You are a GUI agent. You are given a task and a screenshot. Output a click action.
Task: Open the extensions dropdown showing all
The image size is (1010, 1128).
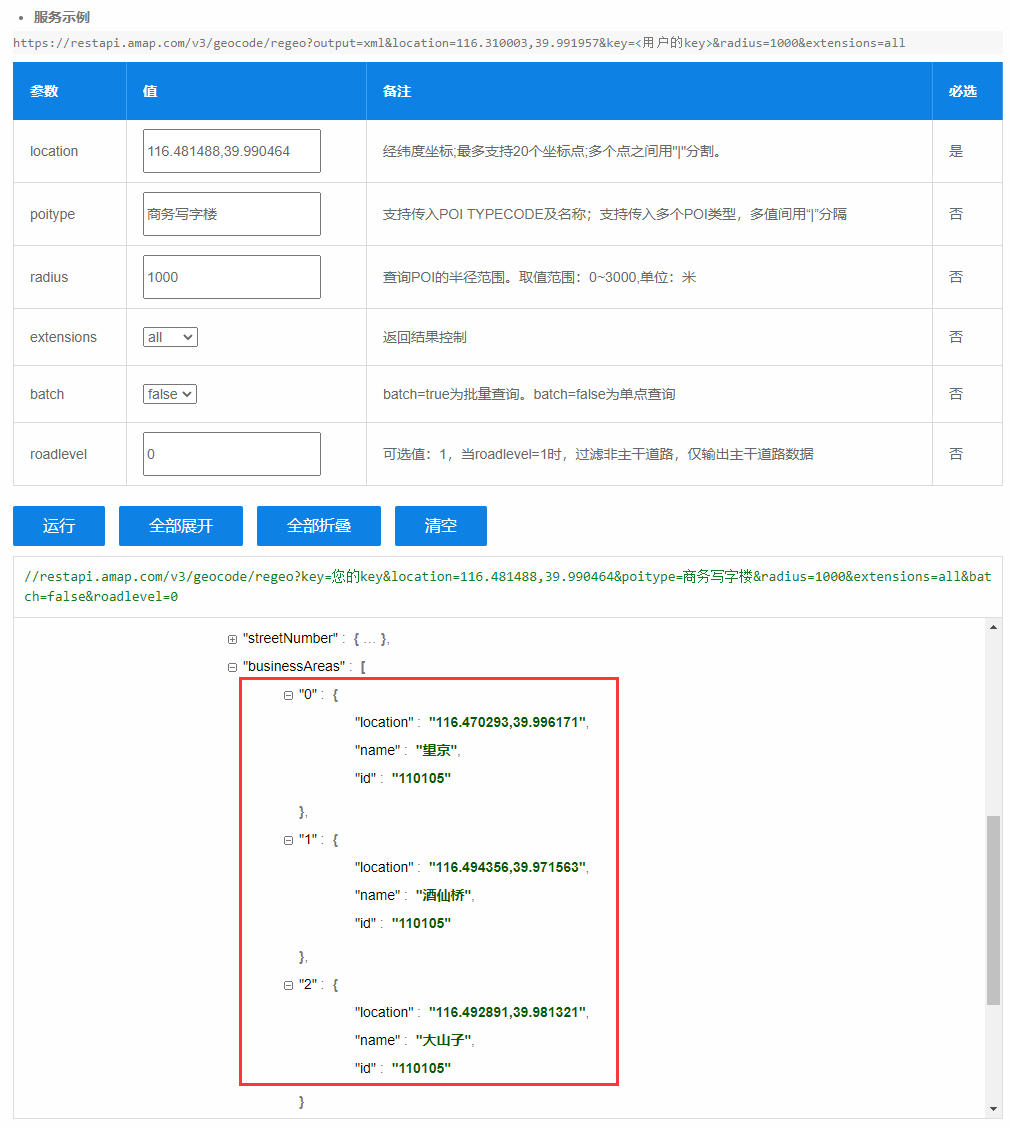pos(169,337)
